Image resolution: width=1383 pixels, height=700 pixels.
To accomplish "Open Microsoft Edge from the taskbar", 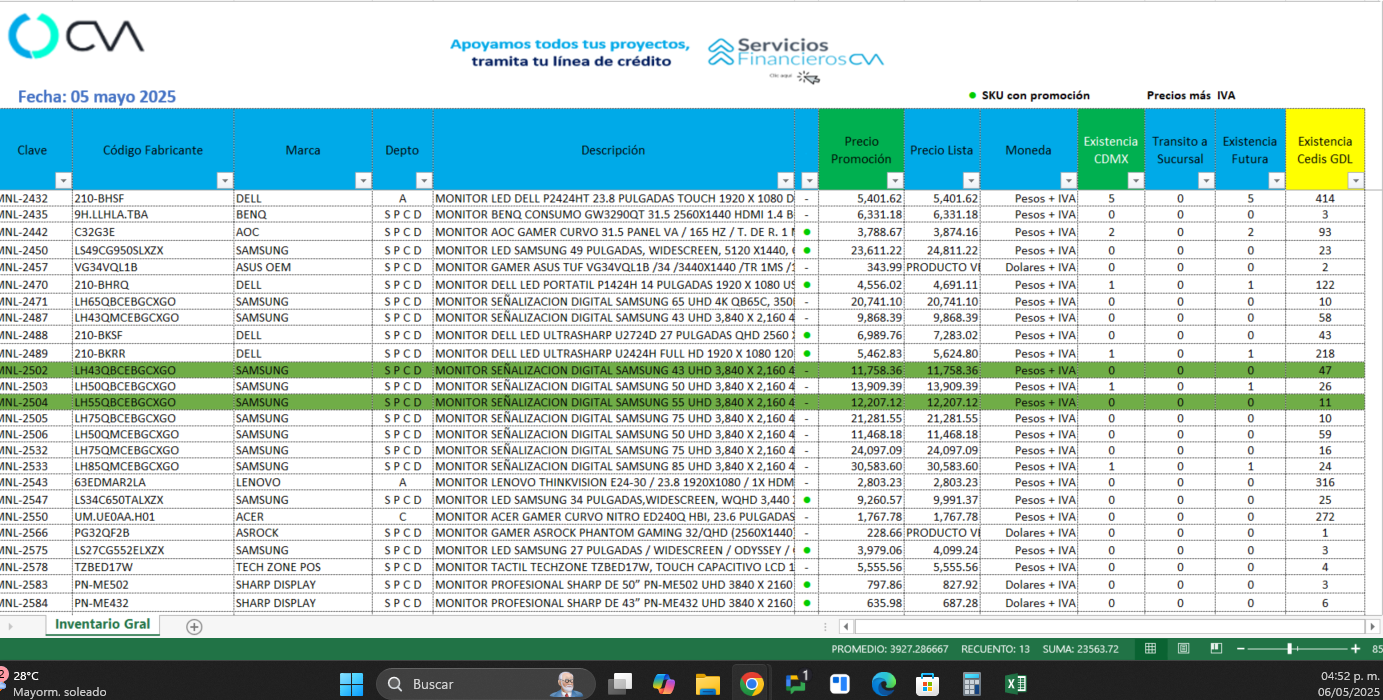I will pos(883,684).
